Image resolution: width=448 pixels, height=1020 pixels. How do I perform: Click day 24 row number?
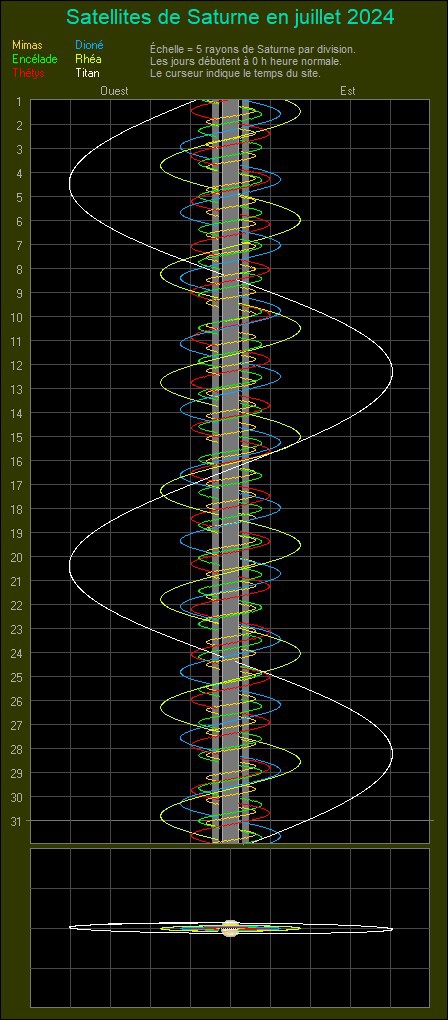click(x=17, y=653)
